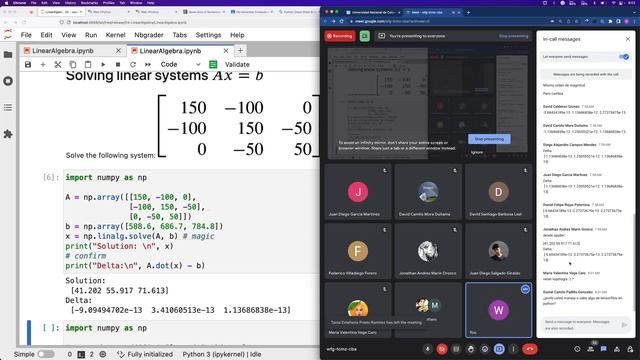Click Ignore under infinity mirror warning

point(477,152)
